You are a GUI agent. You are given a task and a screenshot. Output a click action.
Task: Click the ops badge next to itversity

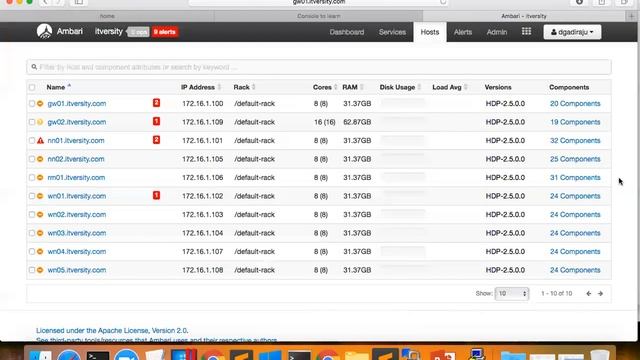[138, 32]
